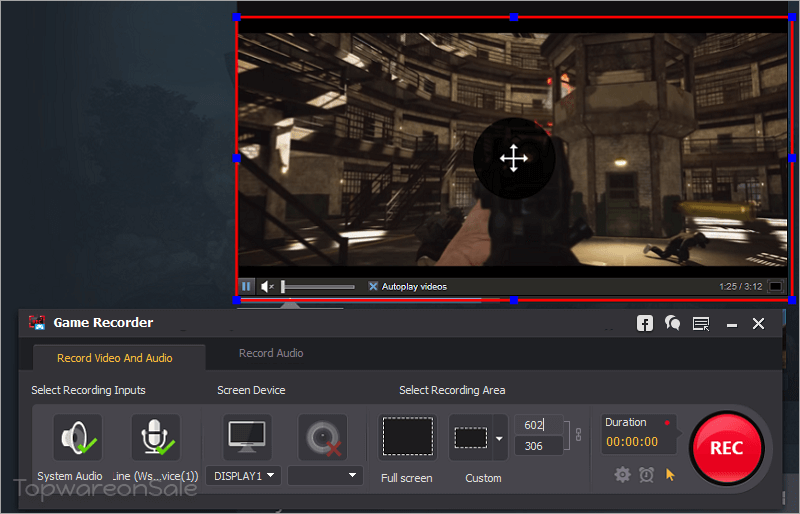The height and width of the screenshot is (514, 800).
Task: Expand the Custom area size dropdown arrow
Action: [499, 438]
